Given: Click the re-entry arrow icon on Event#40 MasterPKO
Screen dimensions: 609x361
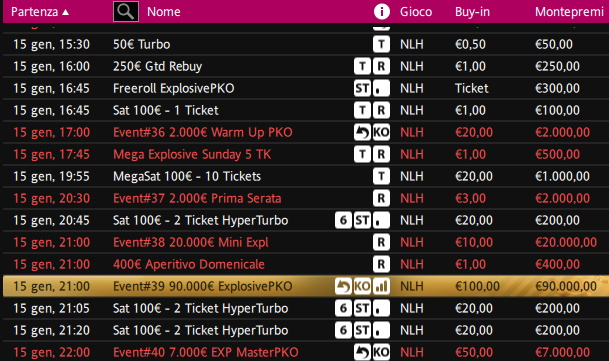Looking at the screenshot, I should pos(362,352).
